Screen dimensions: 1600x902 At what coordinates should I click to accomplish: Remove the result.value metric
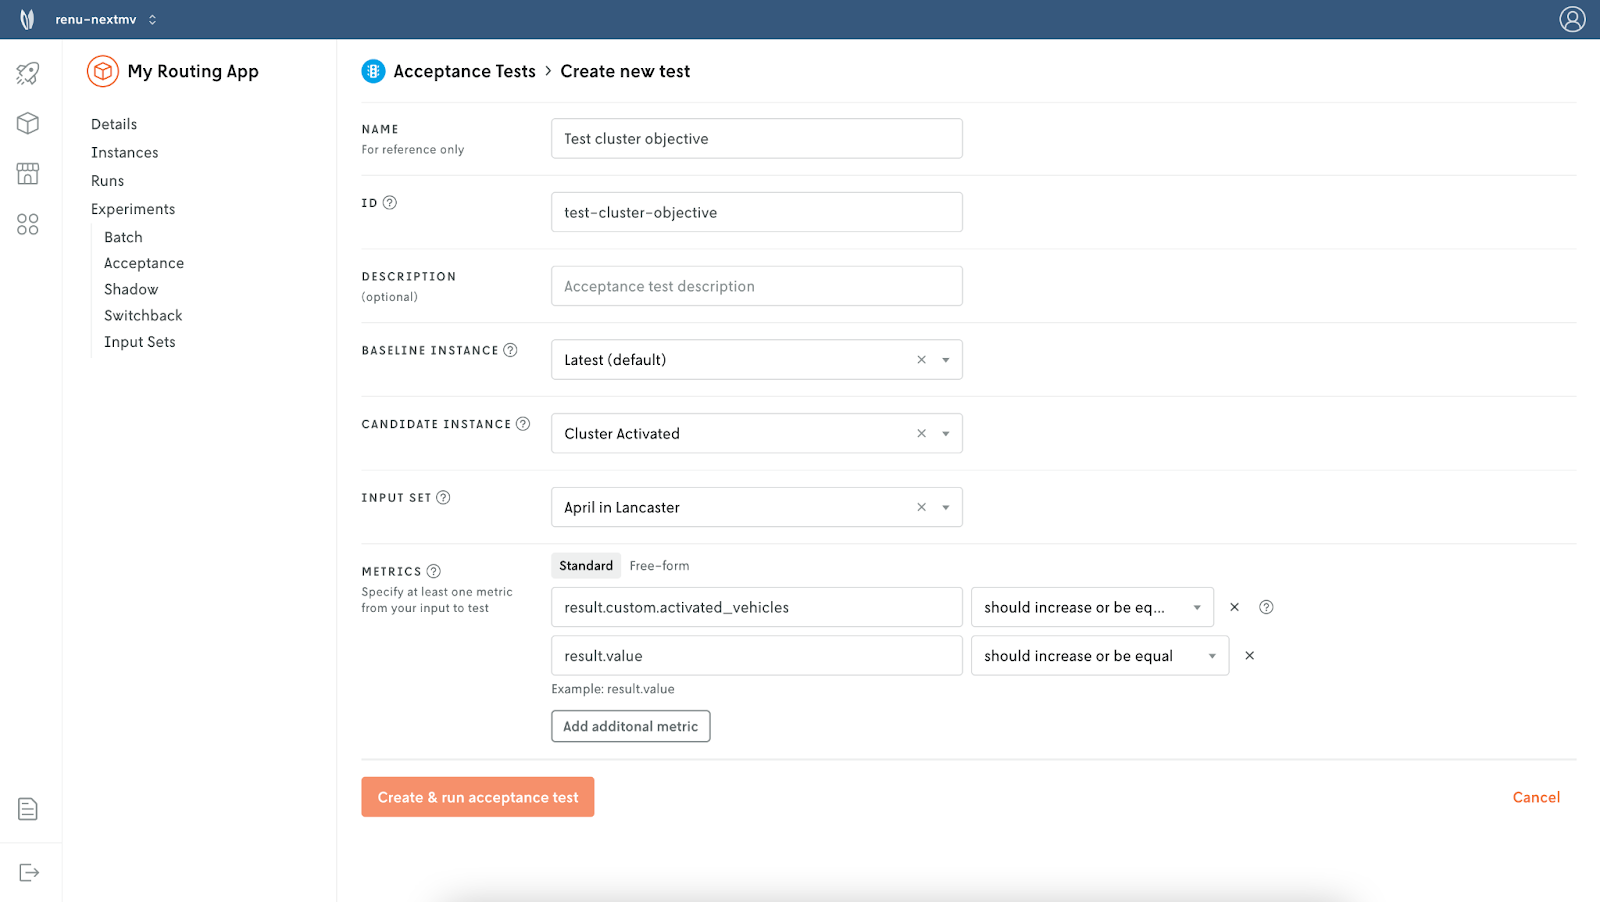(x=1249, y=656)
